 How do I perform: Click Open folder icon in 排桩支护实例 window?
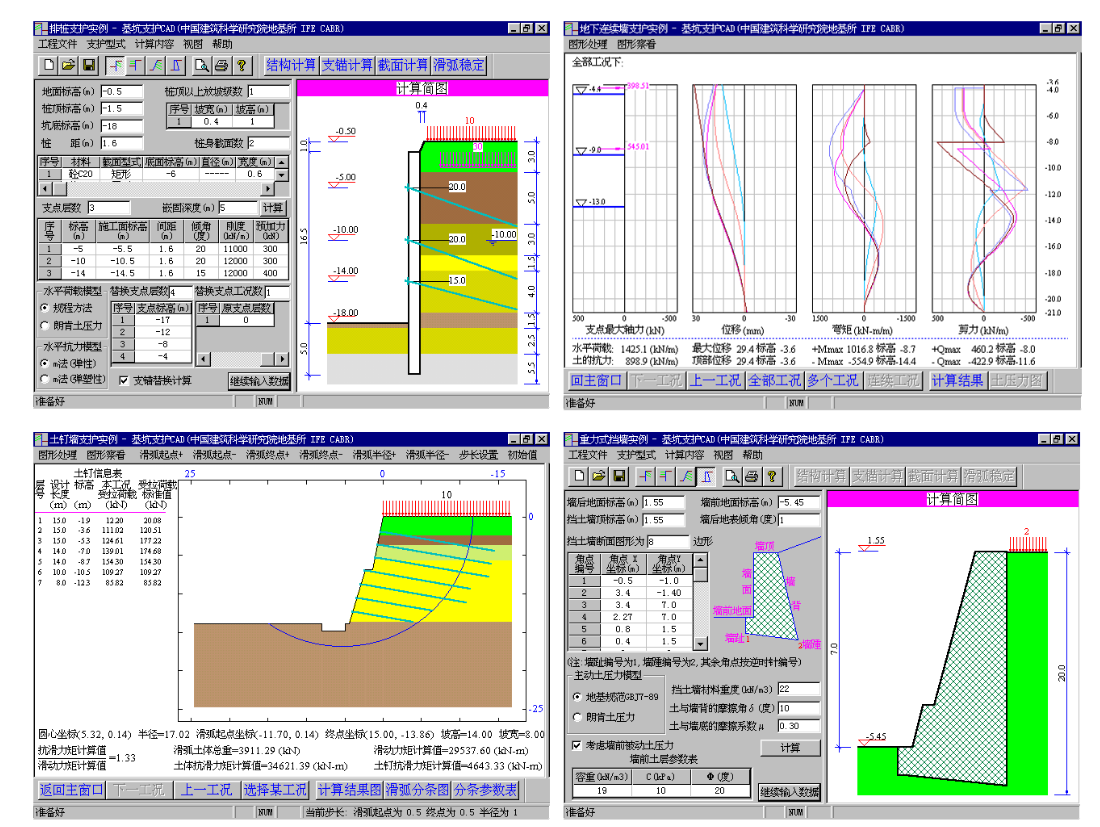coord(69,65)
